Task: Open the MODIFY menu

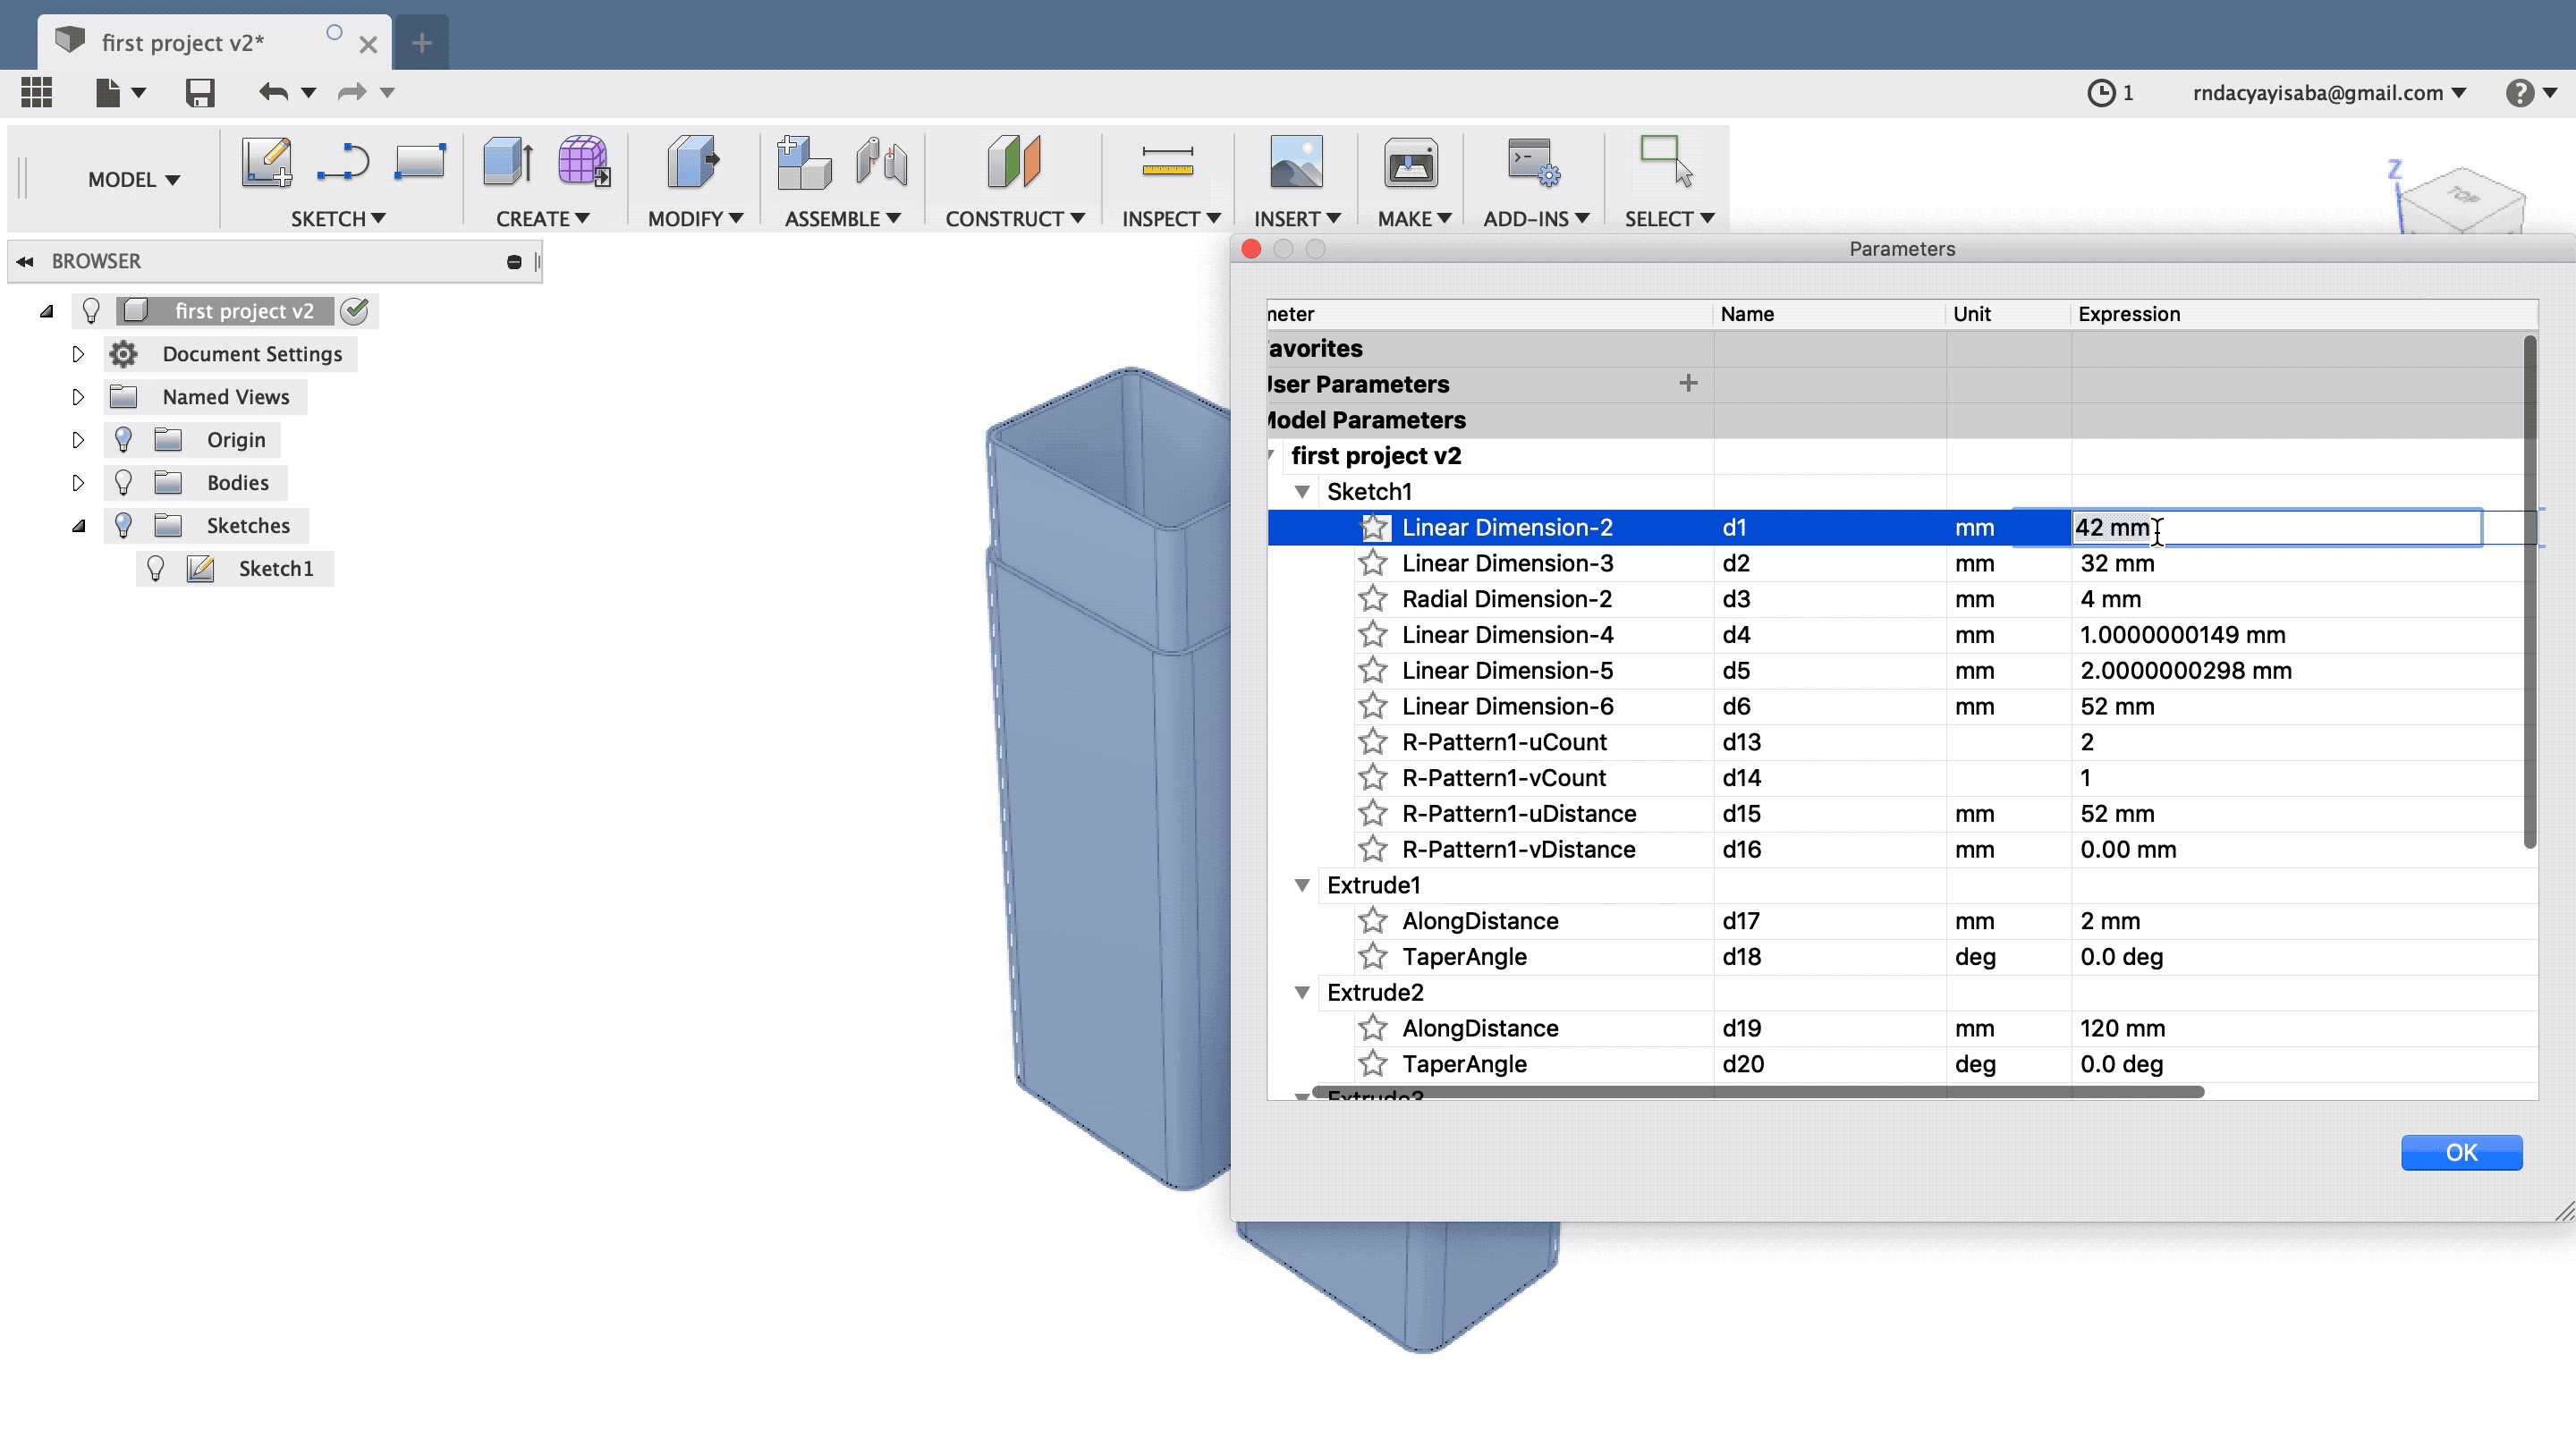Action: [695, 219]
